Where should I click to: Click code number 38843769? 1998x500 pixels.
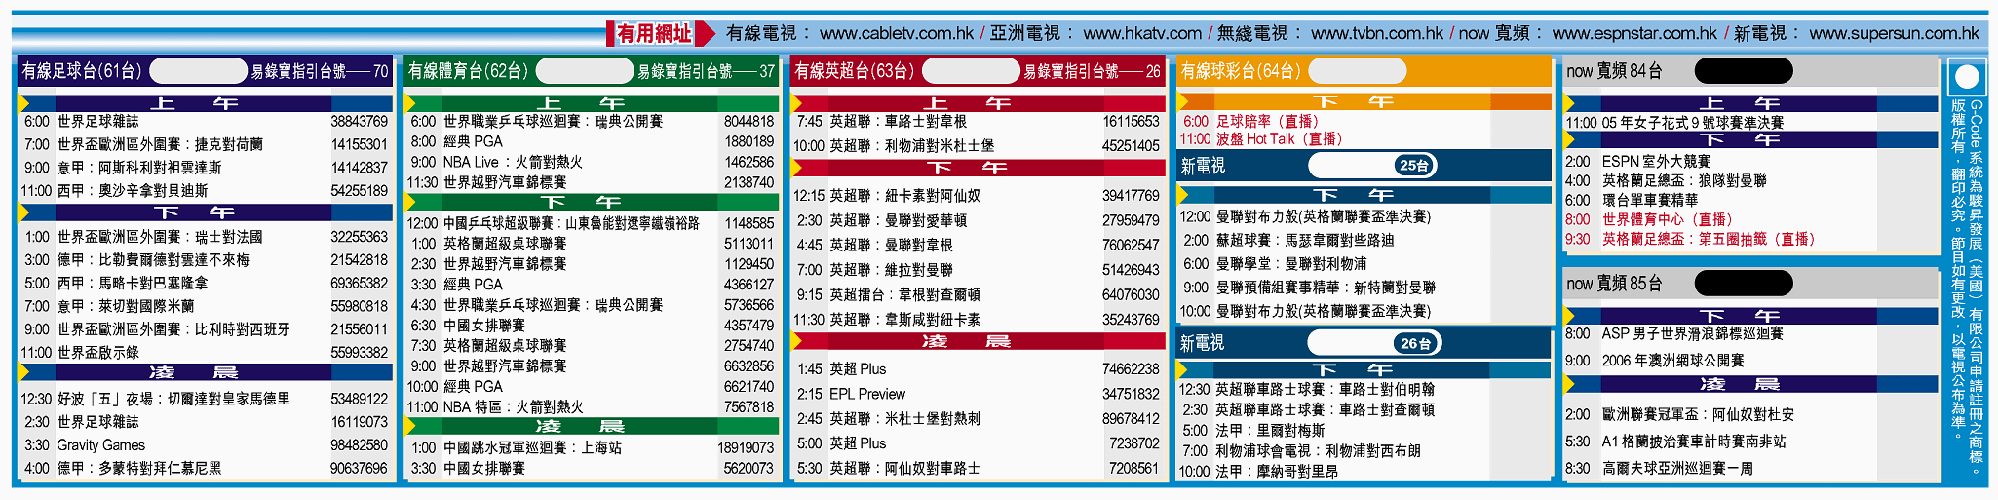click(x=359, y=121)
